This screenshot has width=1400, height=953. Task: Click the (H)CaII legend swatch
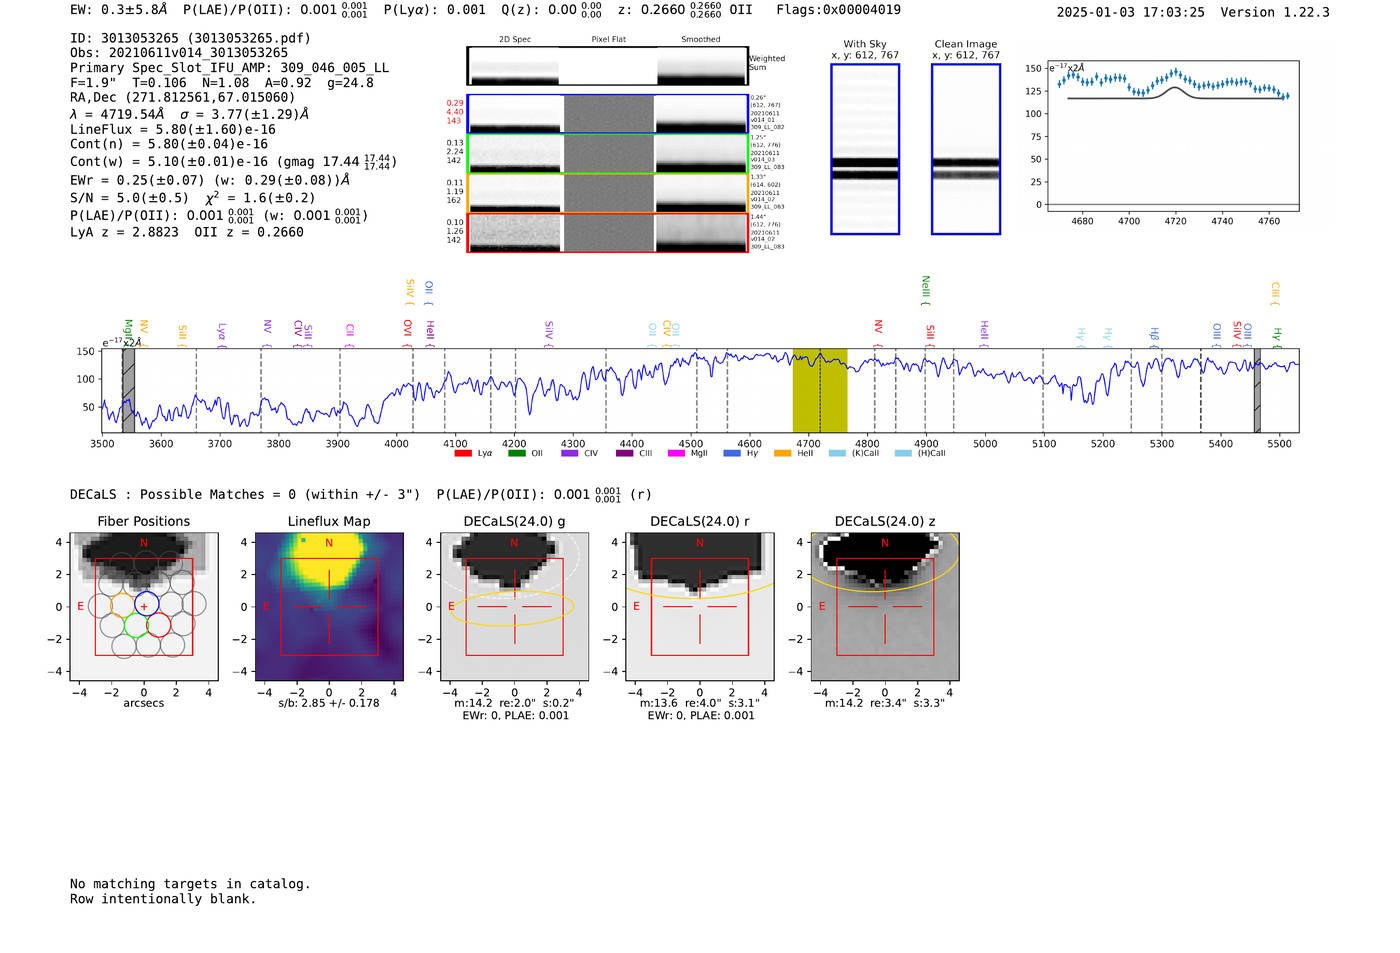tap(903, 453)
